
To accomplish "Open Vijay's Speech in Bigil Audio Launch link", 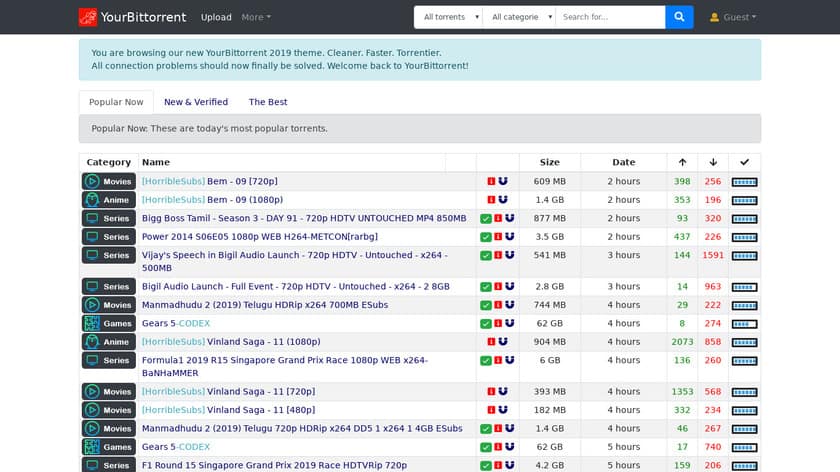I will coord(295,261).
